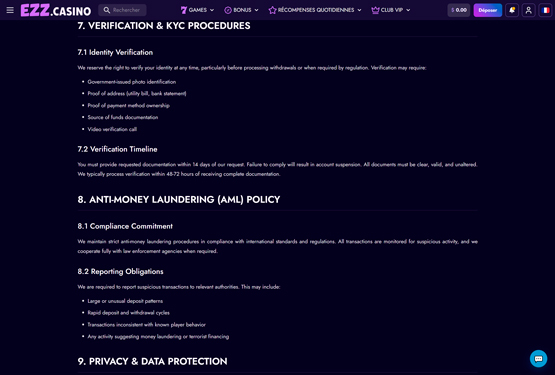Click text Government-issued photo identification

132,82
